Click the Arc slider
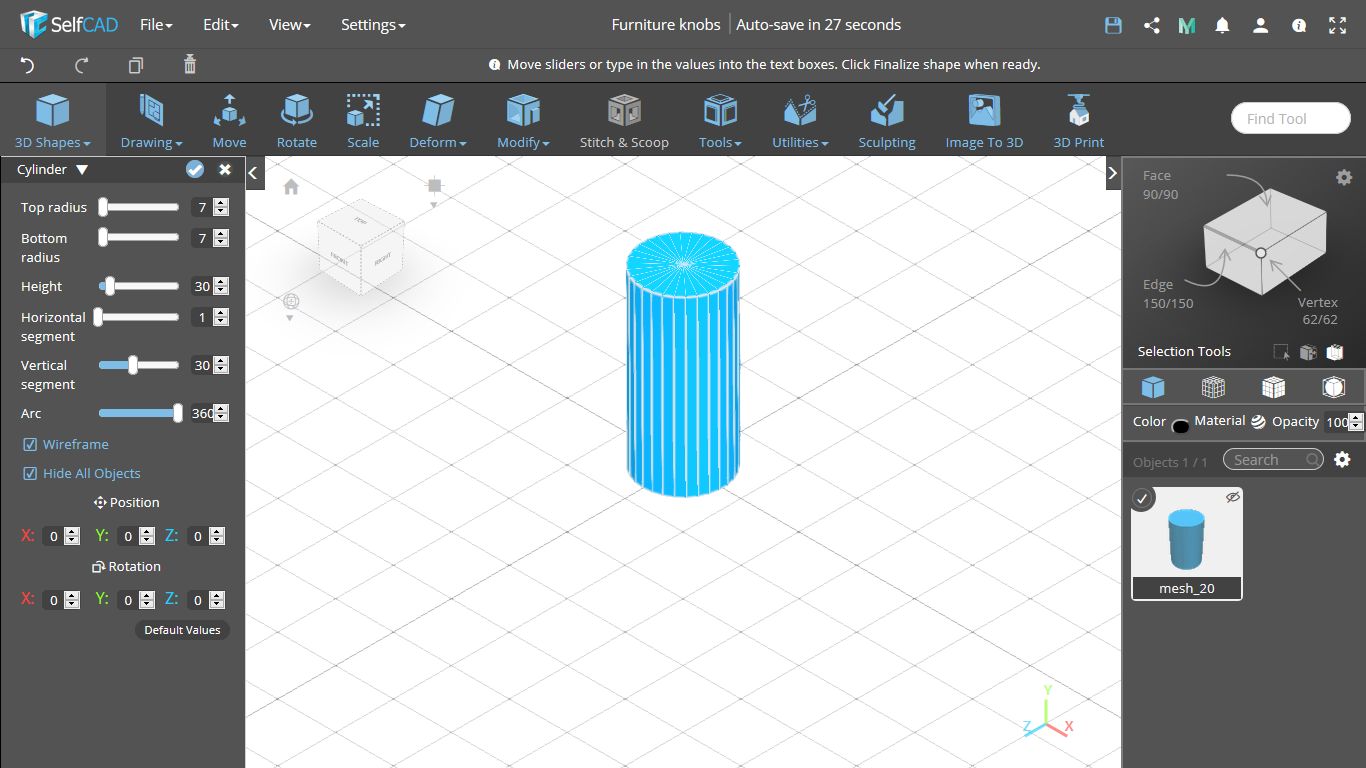This screenshot has height=768, width=1366. tap(139, 413)
